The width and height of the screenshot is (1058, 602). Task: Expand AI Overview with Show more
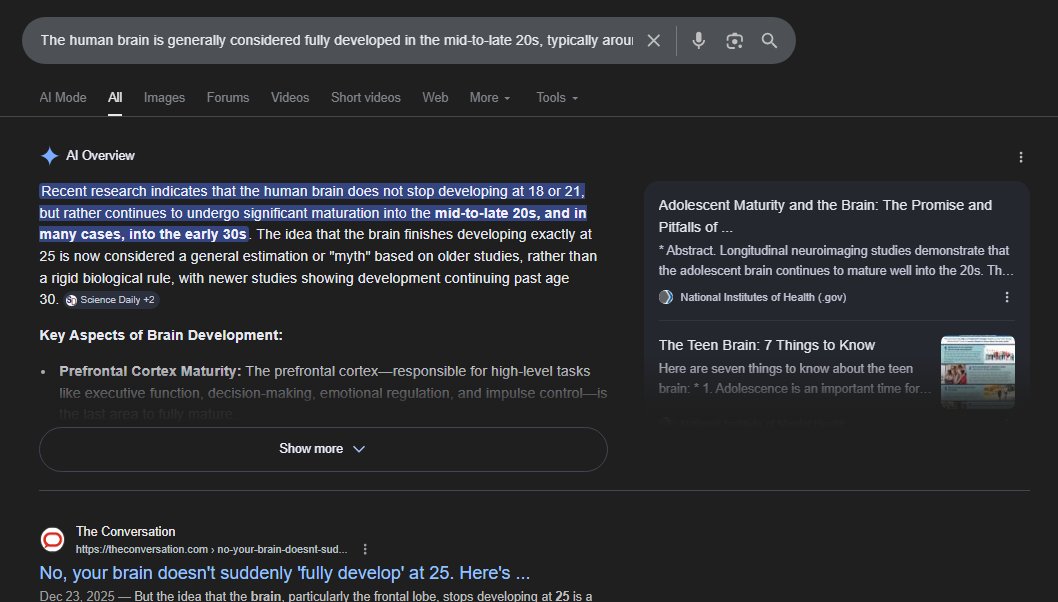point(323,449)
